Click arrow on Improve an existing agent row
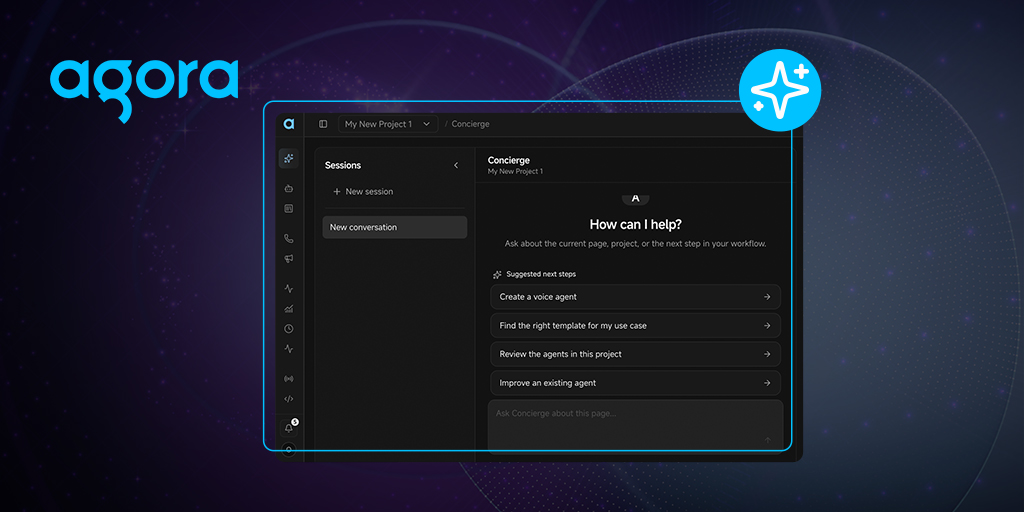The height and width of the screenshot is (512, 1024). point(767,383)
